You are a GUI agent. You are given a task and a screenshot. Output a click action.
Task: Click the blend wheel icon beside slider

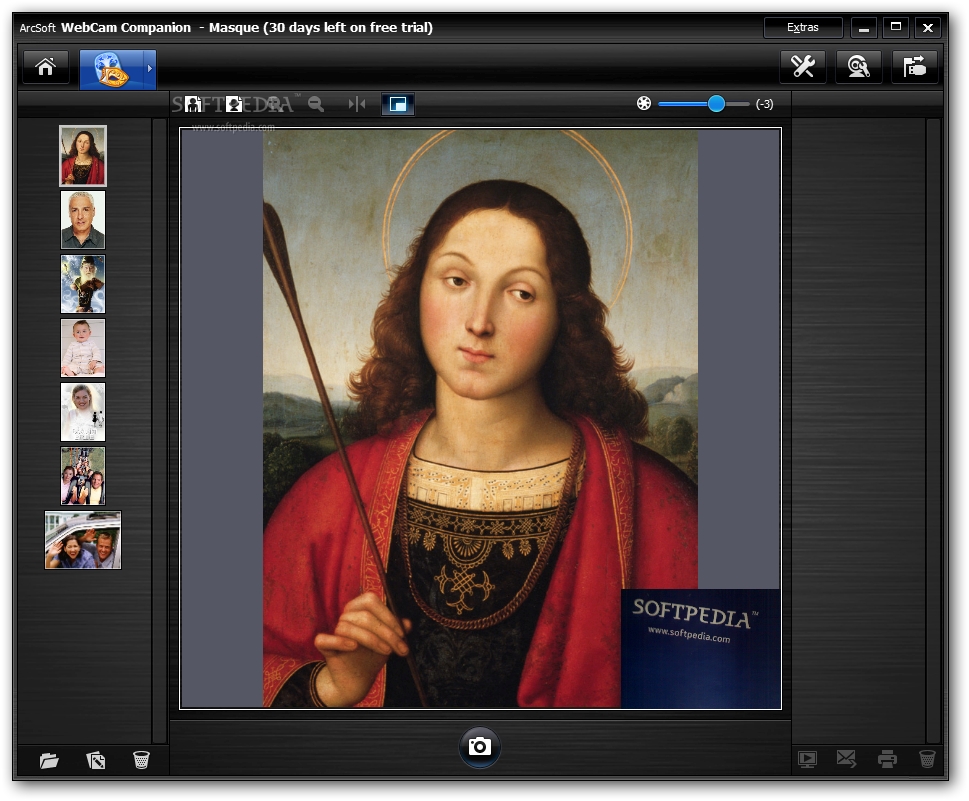tap(644, 103)
